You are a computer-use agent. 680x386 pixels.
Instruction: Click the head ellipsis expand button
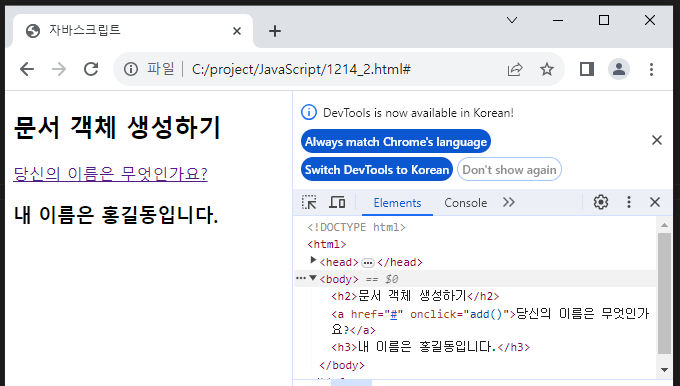click(x=368, y=263)
